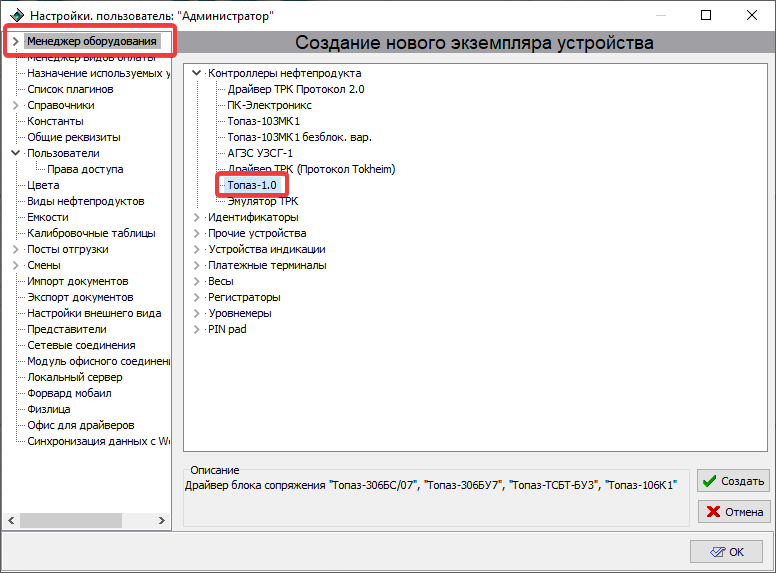
Task: Select the Топаз-1.0 device driver
Action: coord(252,185)
